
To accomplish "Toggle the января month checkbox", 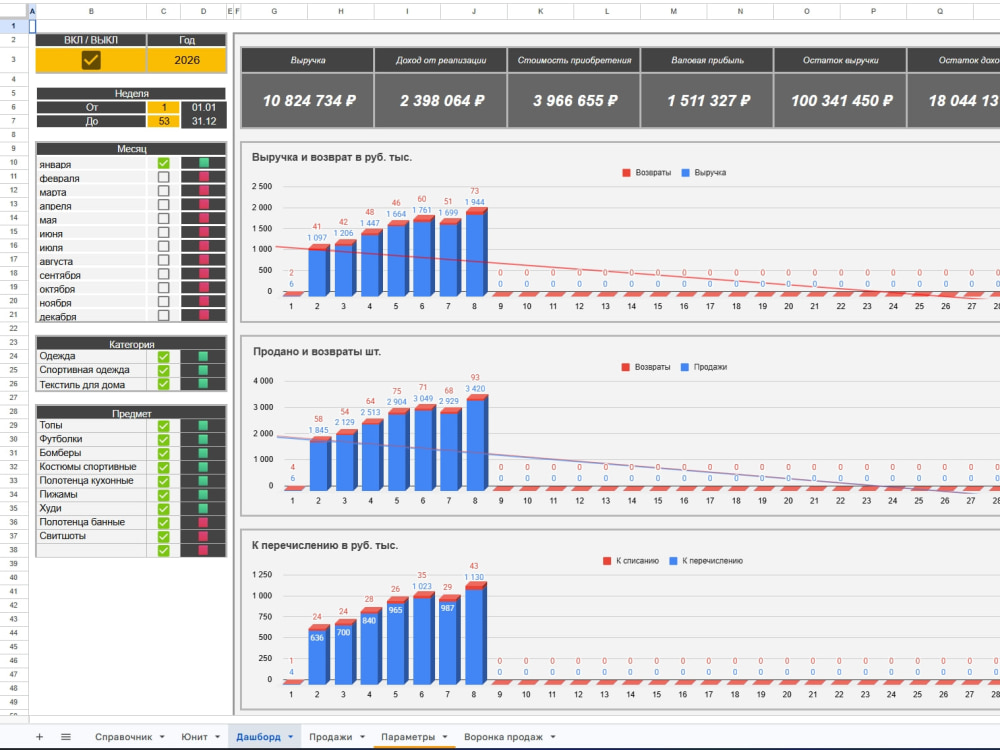I will pyautogui.click(x=164, y=163).
